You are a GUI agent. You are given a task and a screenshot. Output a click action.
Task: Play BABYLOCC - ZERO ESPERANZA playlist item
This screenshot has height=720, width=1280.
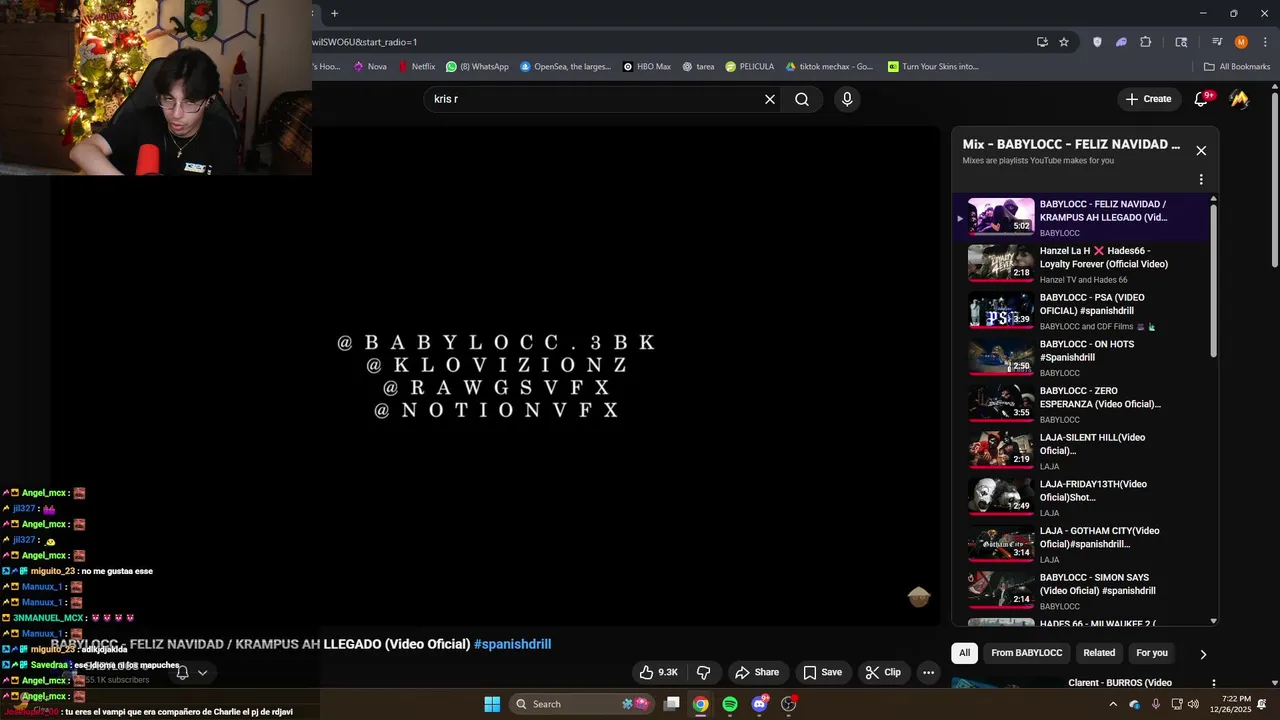[1085, 405]
